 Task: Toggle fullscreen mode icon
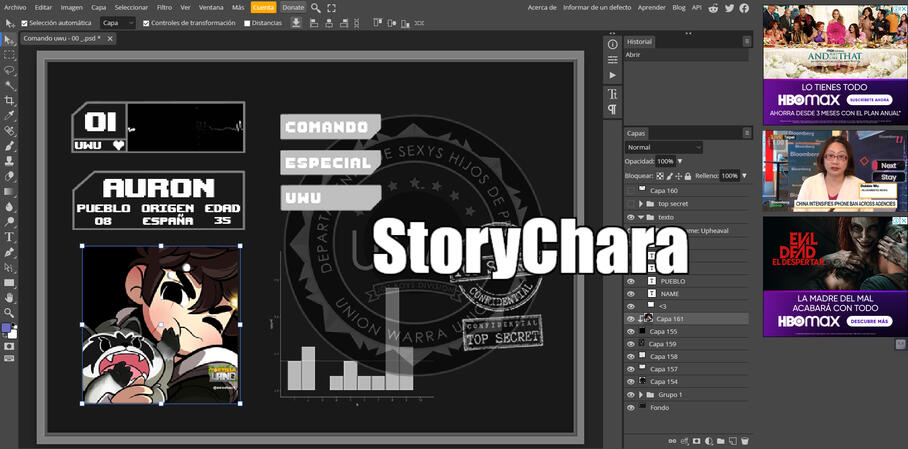pyautogui.click(x=332, y=7)
